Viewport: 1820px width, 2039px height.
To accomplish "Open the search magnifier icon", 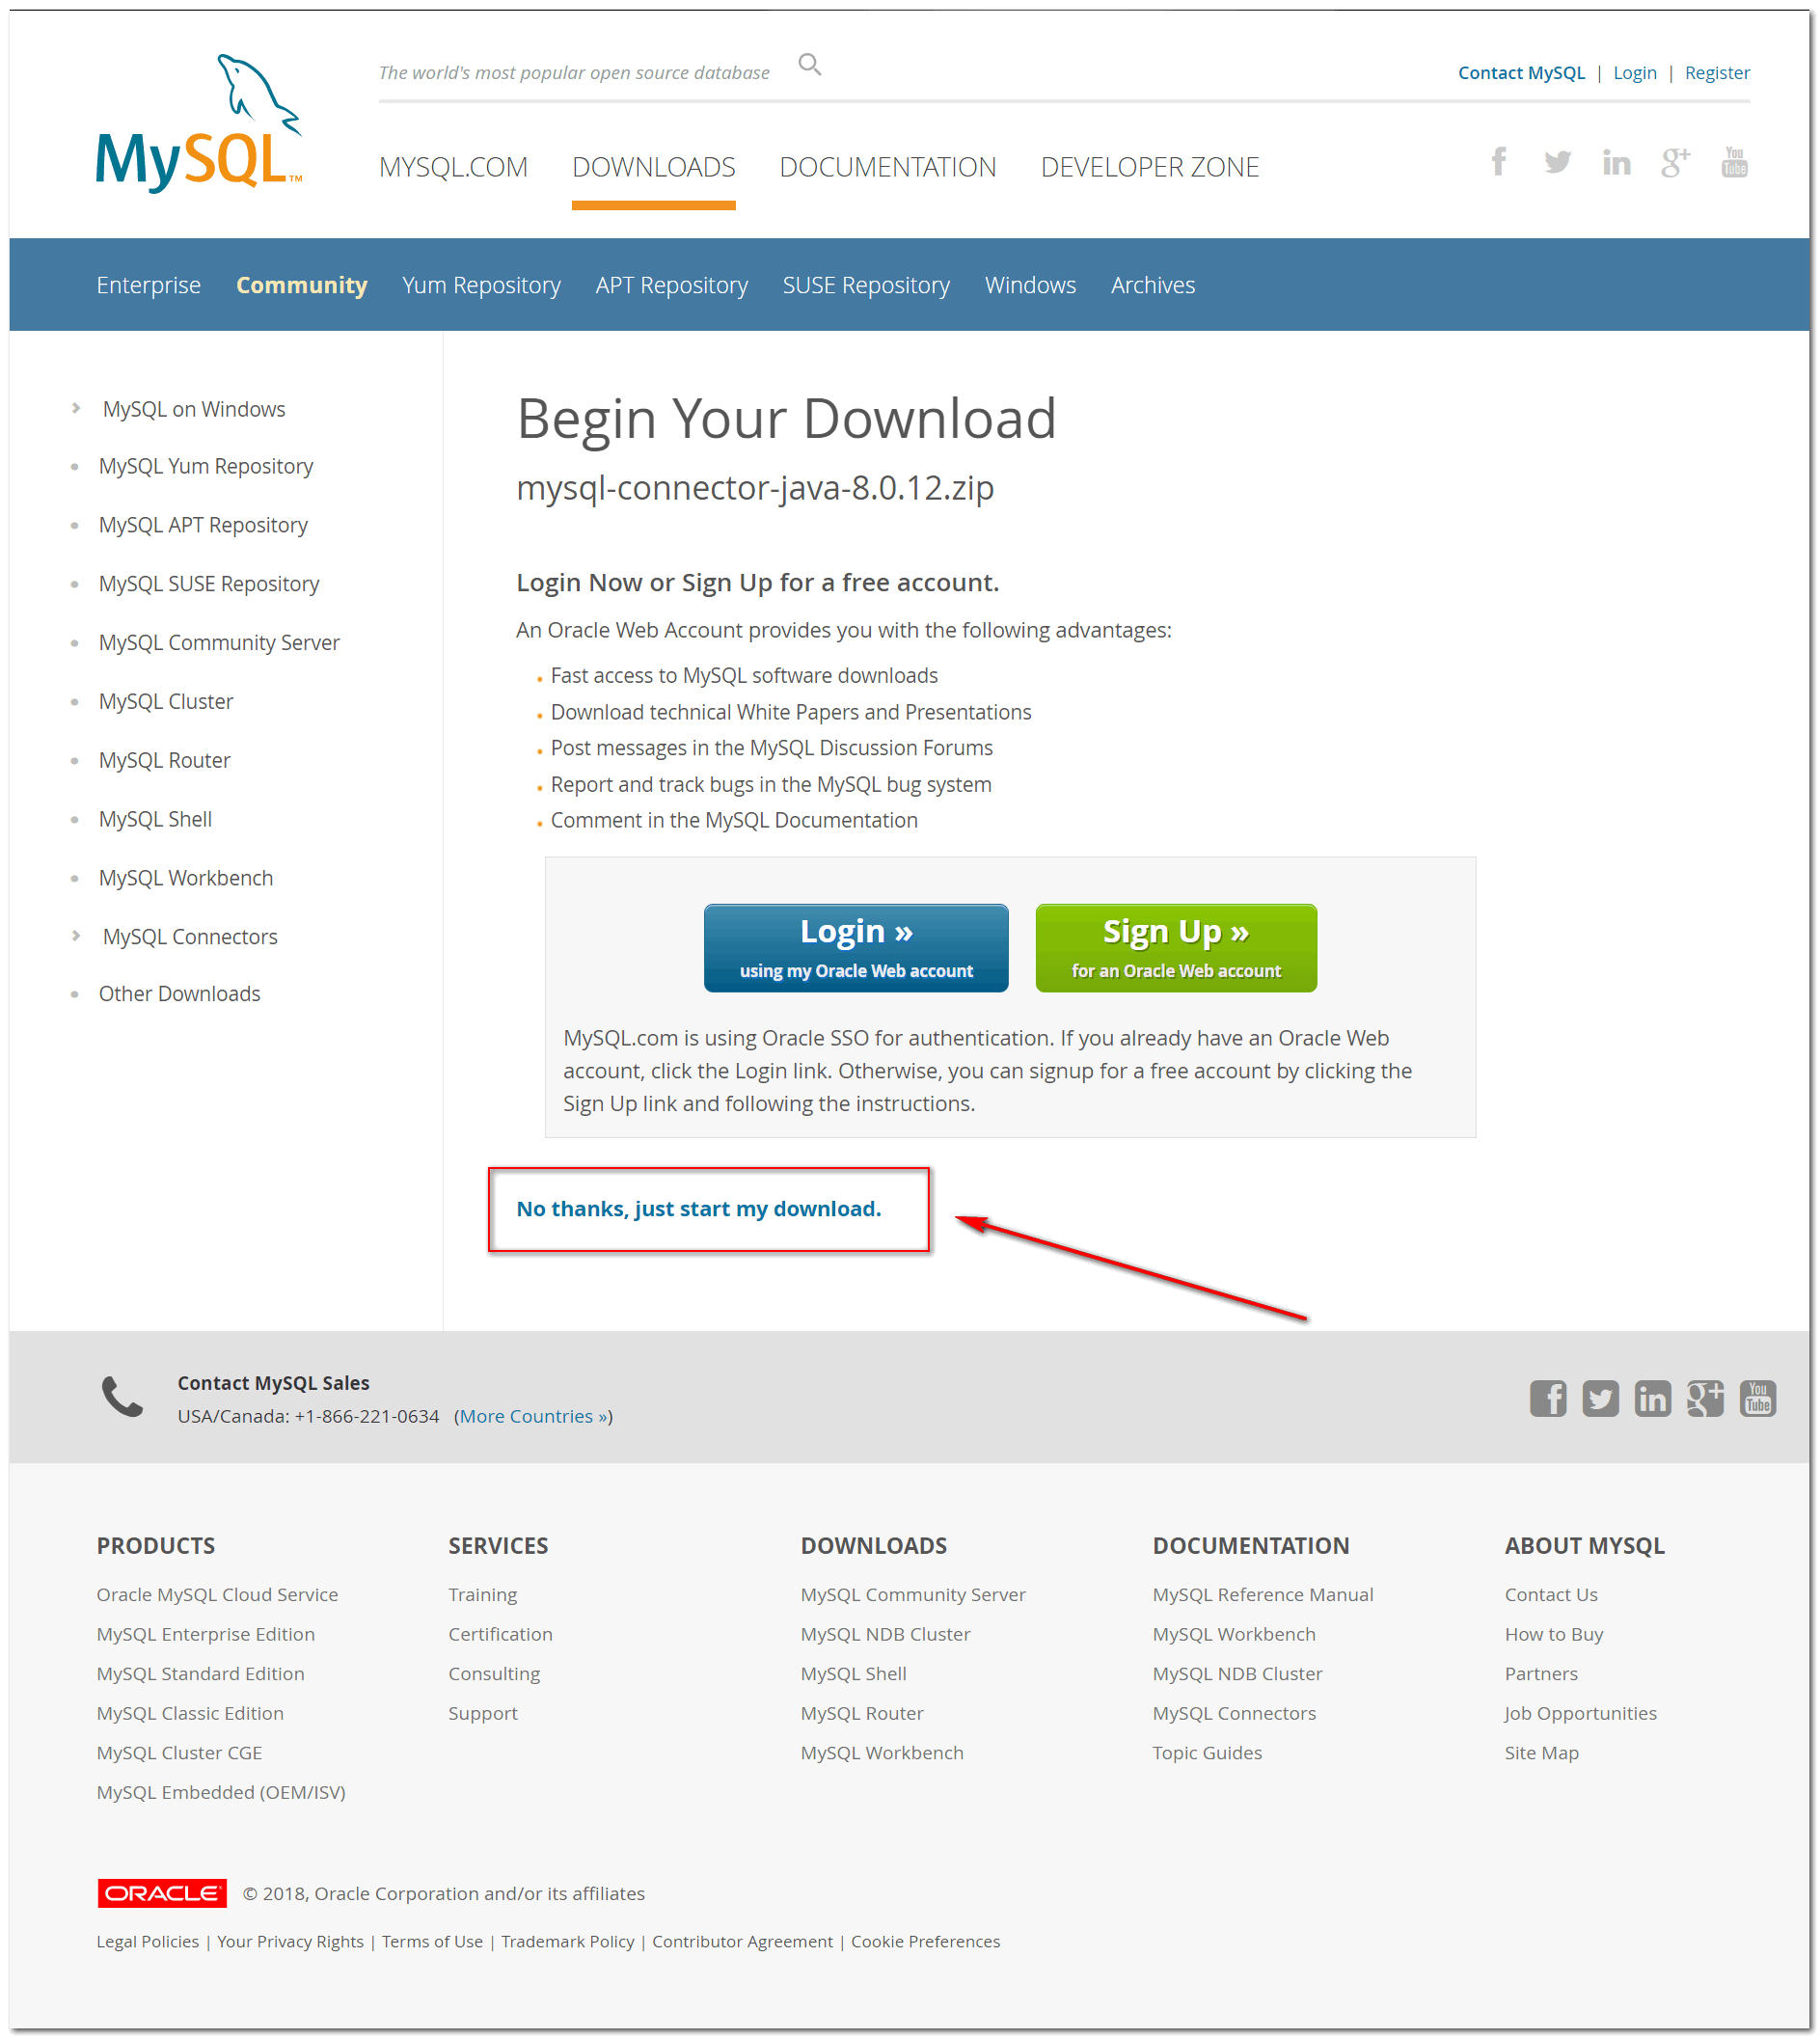I will [810, 65].
